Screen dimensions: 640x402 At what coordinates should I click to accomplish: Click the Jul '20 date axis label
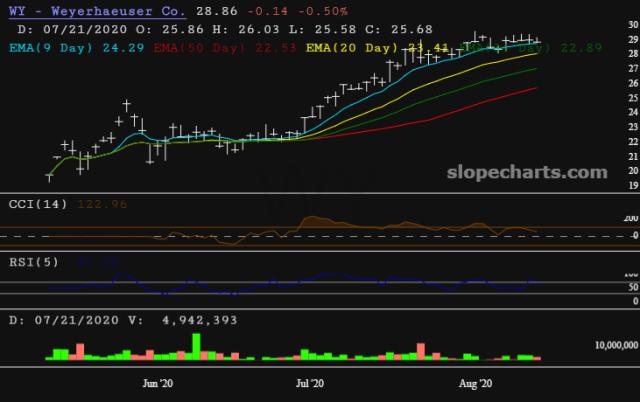click(310, 383)
